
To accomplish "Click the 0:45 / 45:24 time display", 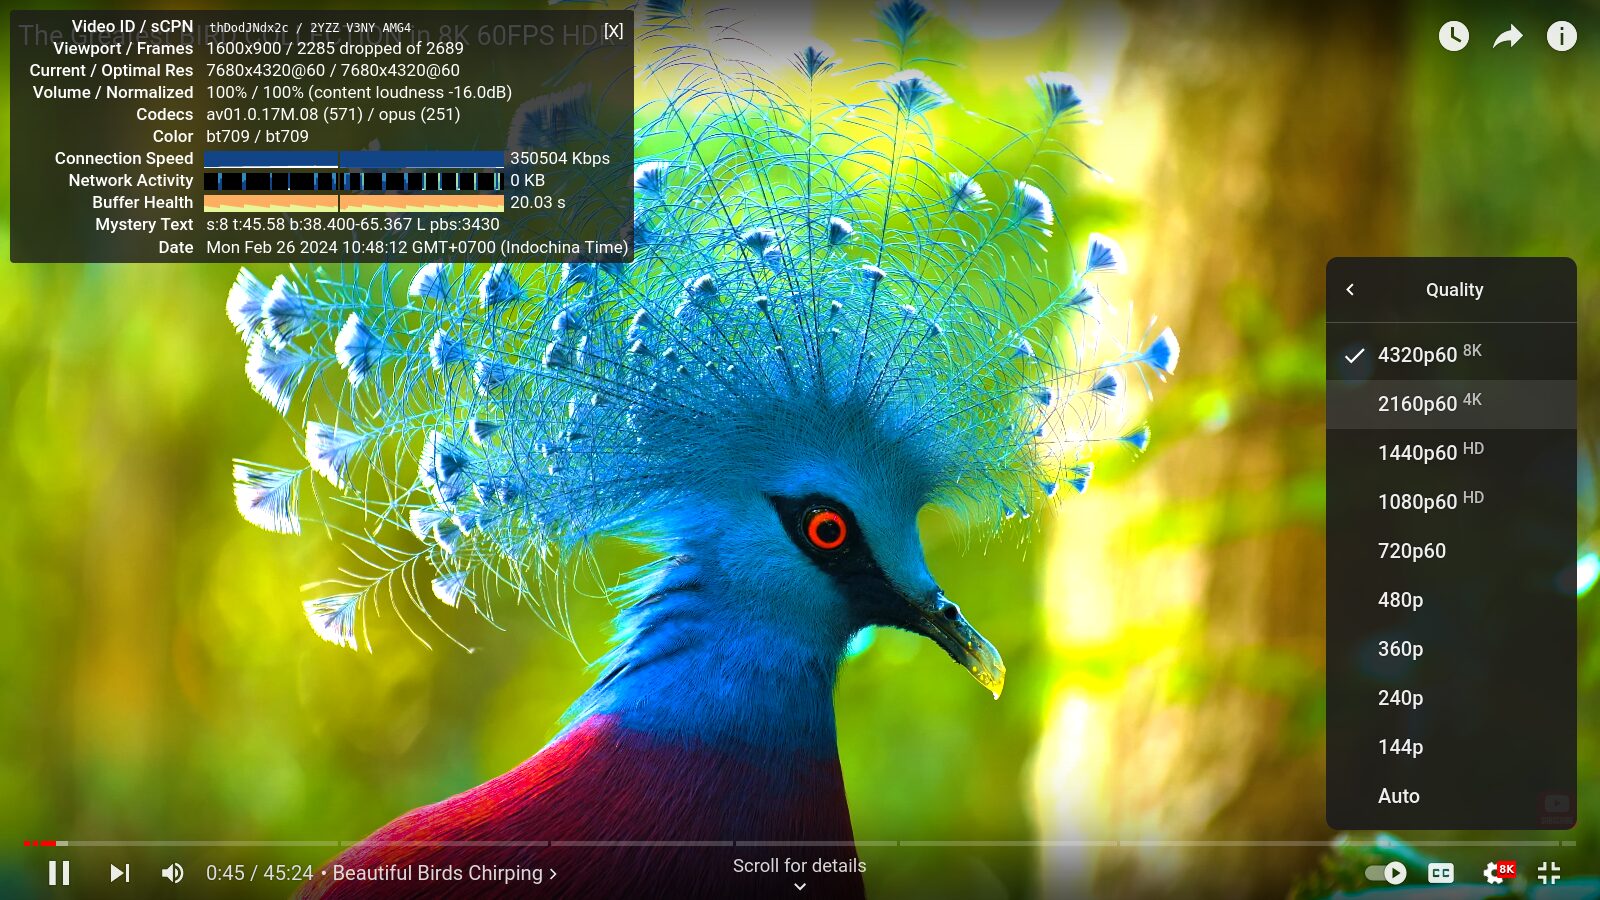I will [x=260, y=873].
